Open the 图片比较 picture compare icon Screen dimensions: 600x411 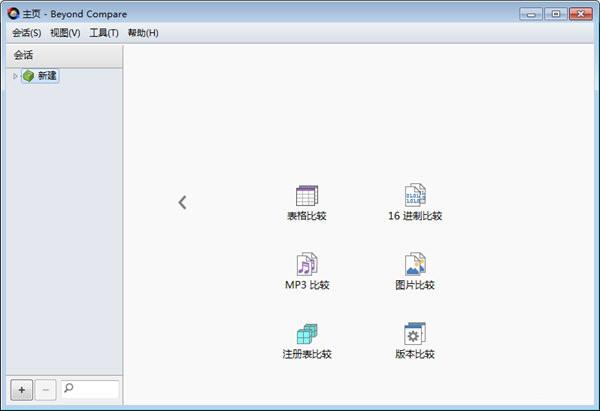tap(415, 264)
